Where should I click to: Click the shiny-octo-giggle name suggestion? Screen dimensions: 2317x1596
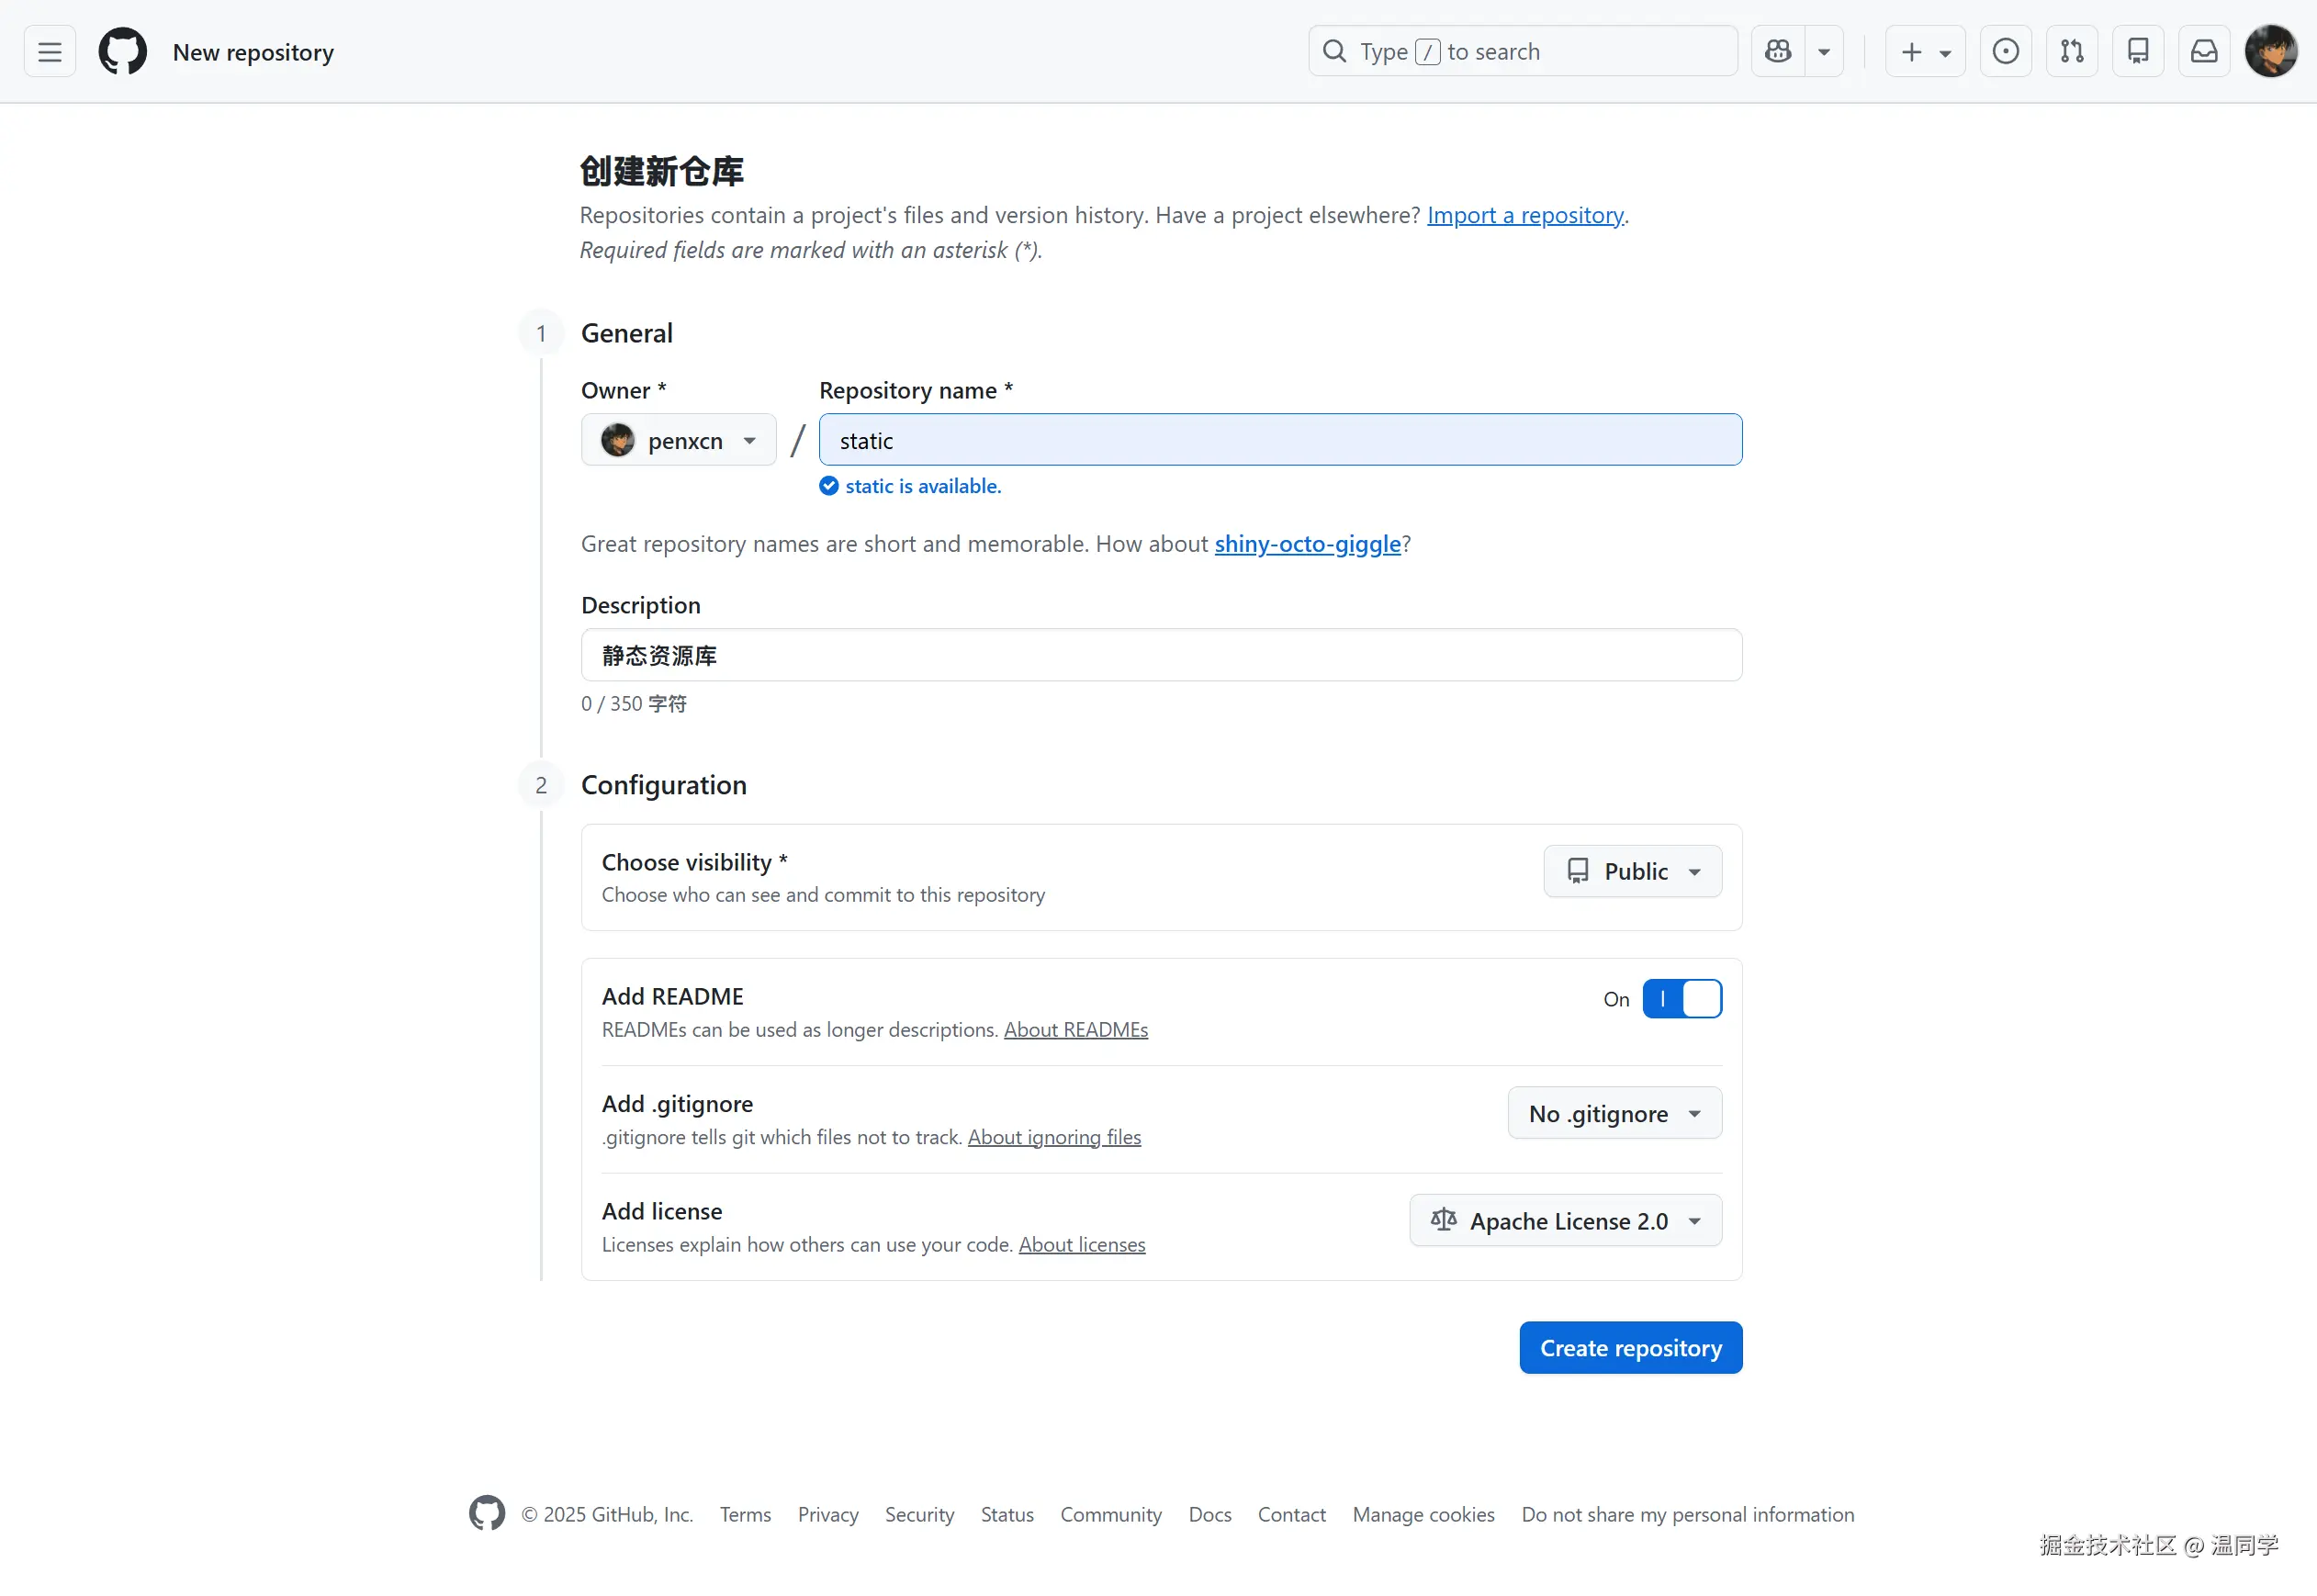click(x=1307, y=544)
